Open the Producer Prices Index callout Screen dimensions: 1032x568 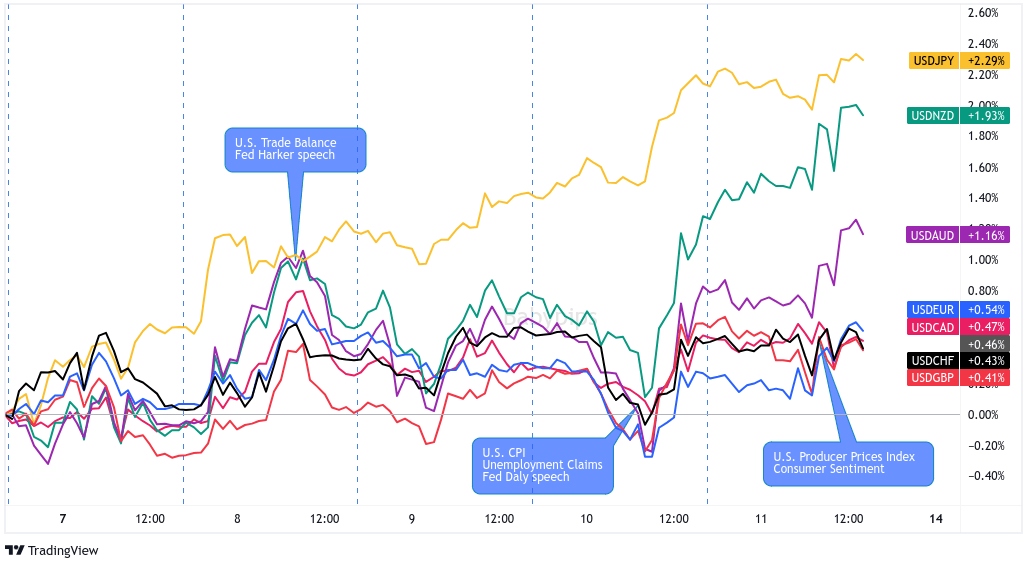point(847,463)
